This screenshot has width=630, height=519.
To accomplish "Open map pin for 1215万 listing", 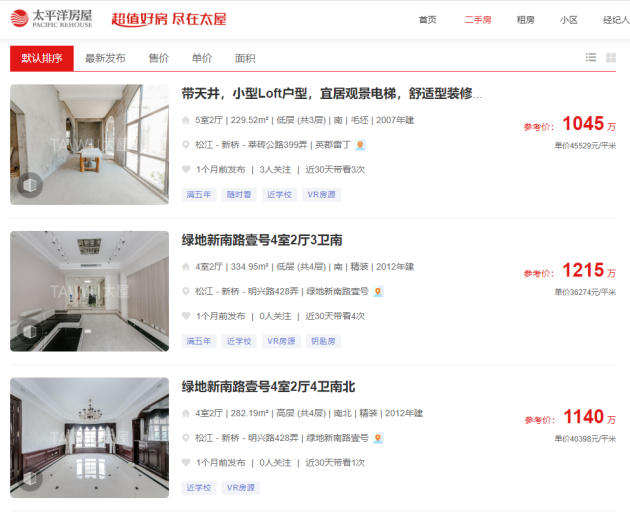I will click(x=378, y=292).
